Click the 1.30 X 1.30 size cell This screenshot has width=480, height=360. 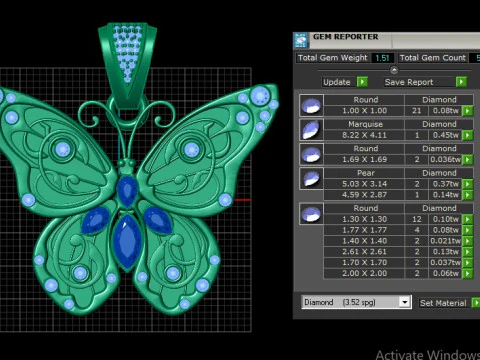364,219
